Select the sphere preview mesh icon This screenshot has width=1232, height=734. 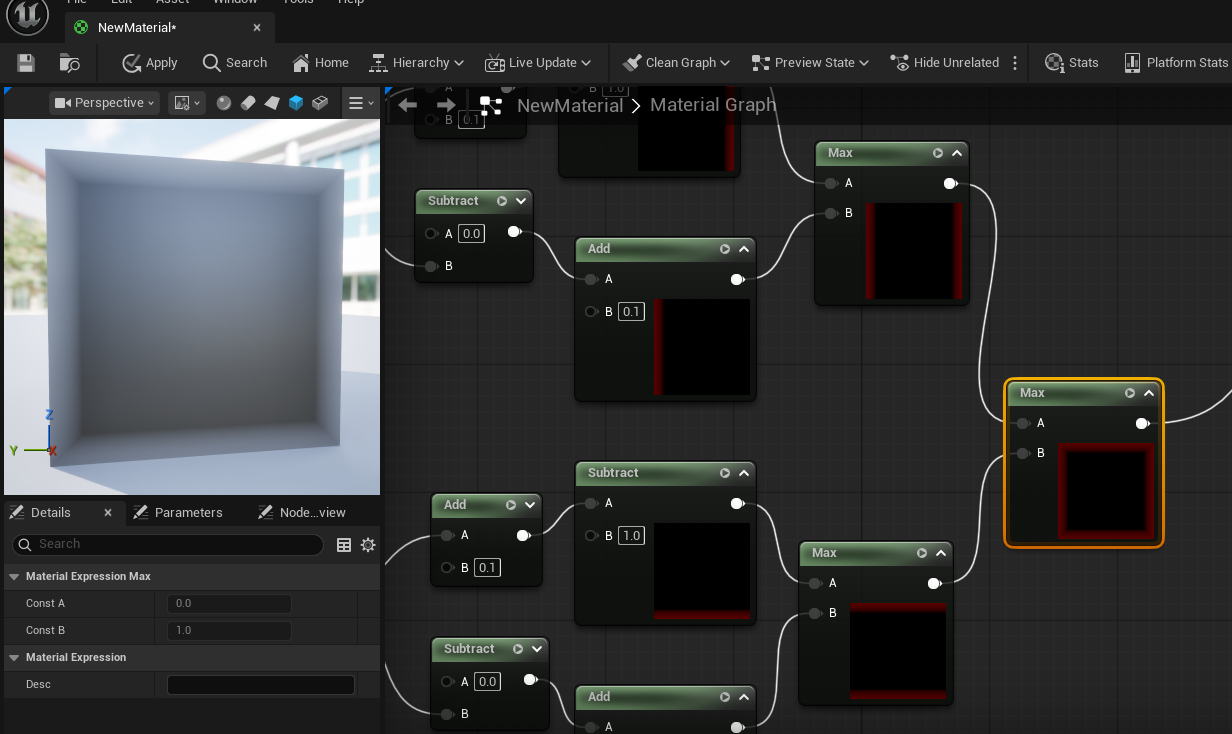(x=224, y=102)
